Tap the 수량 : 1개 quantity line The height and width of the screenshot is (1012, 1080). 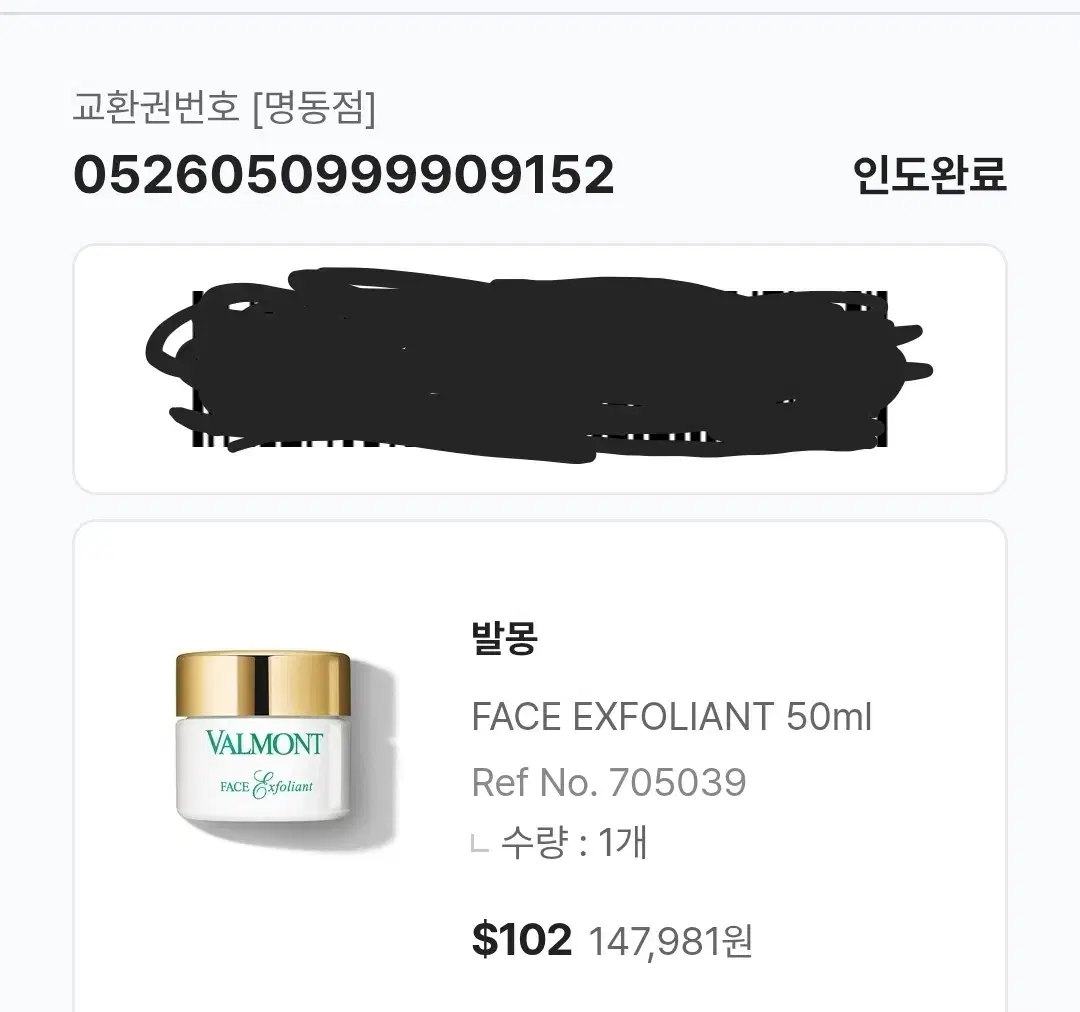point(574,842)
